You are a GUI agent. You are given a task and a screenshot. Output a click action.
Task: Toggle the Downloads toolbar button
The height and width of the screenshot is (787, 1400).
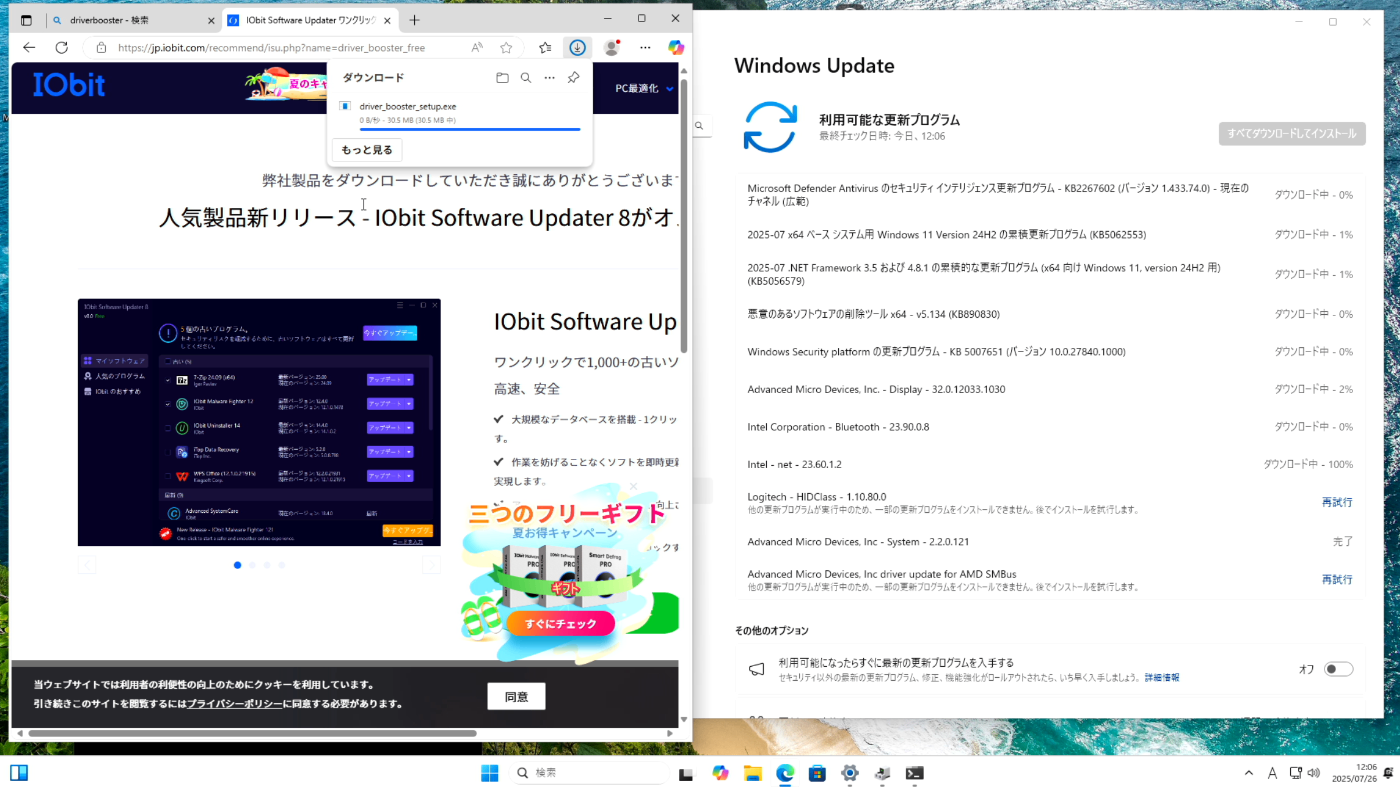[x=577, y=47]
